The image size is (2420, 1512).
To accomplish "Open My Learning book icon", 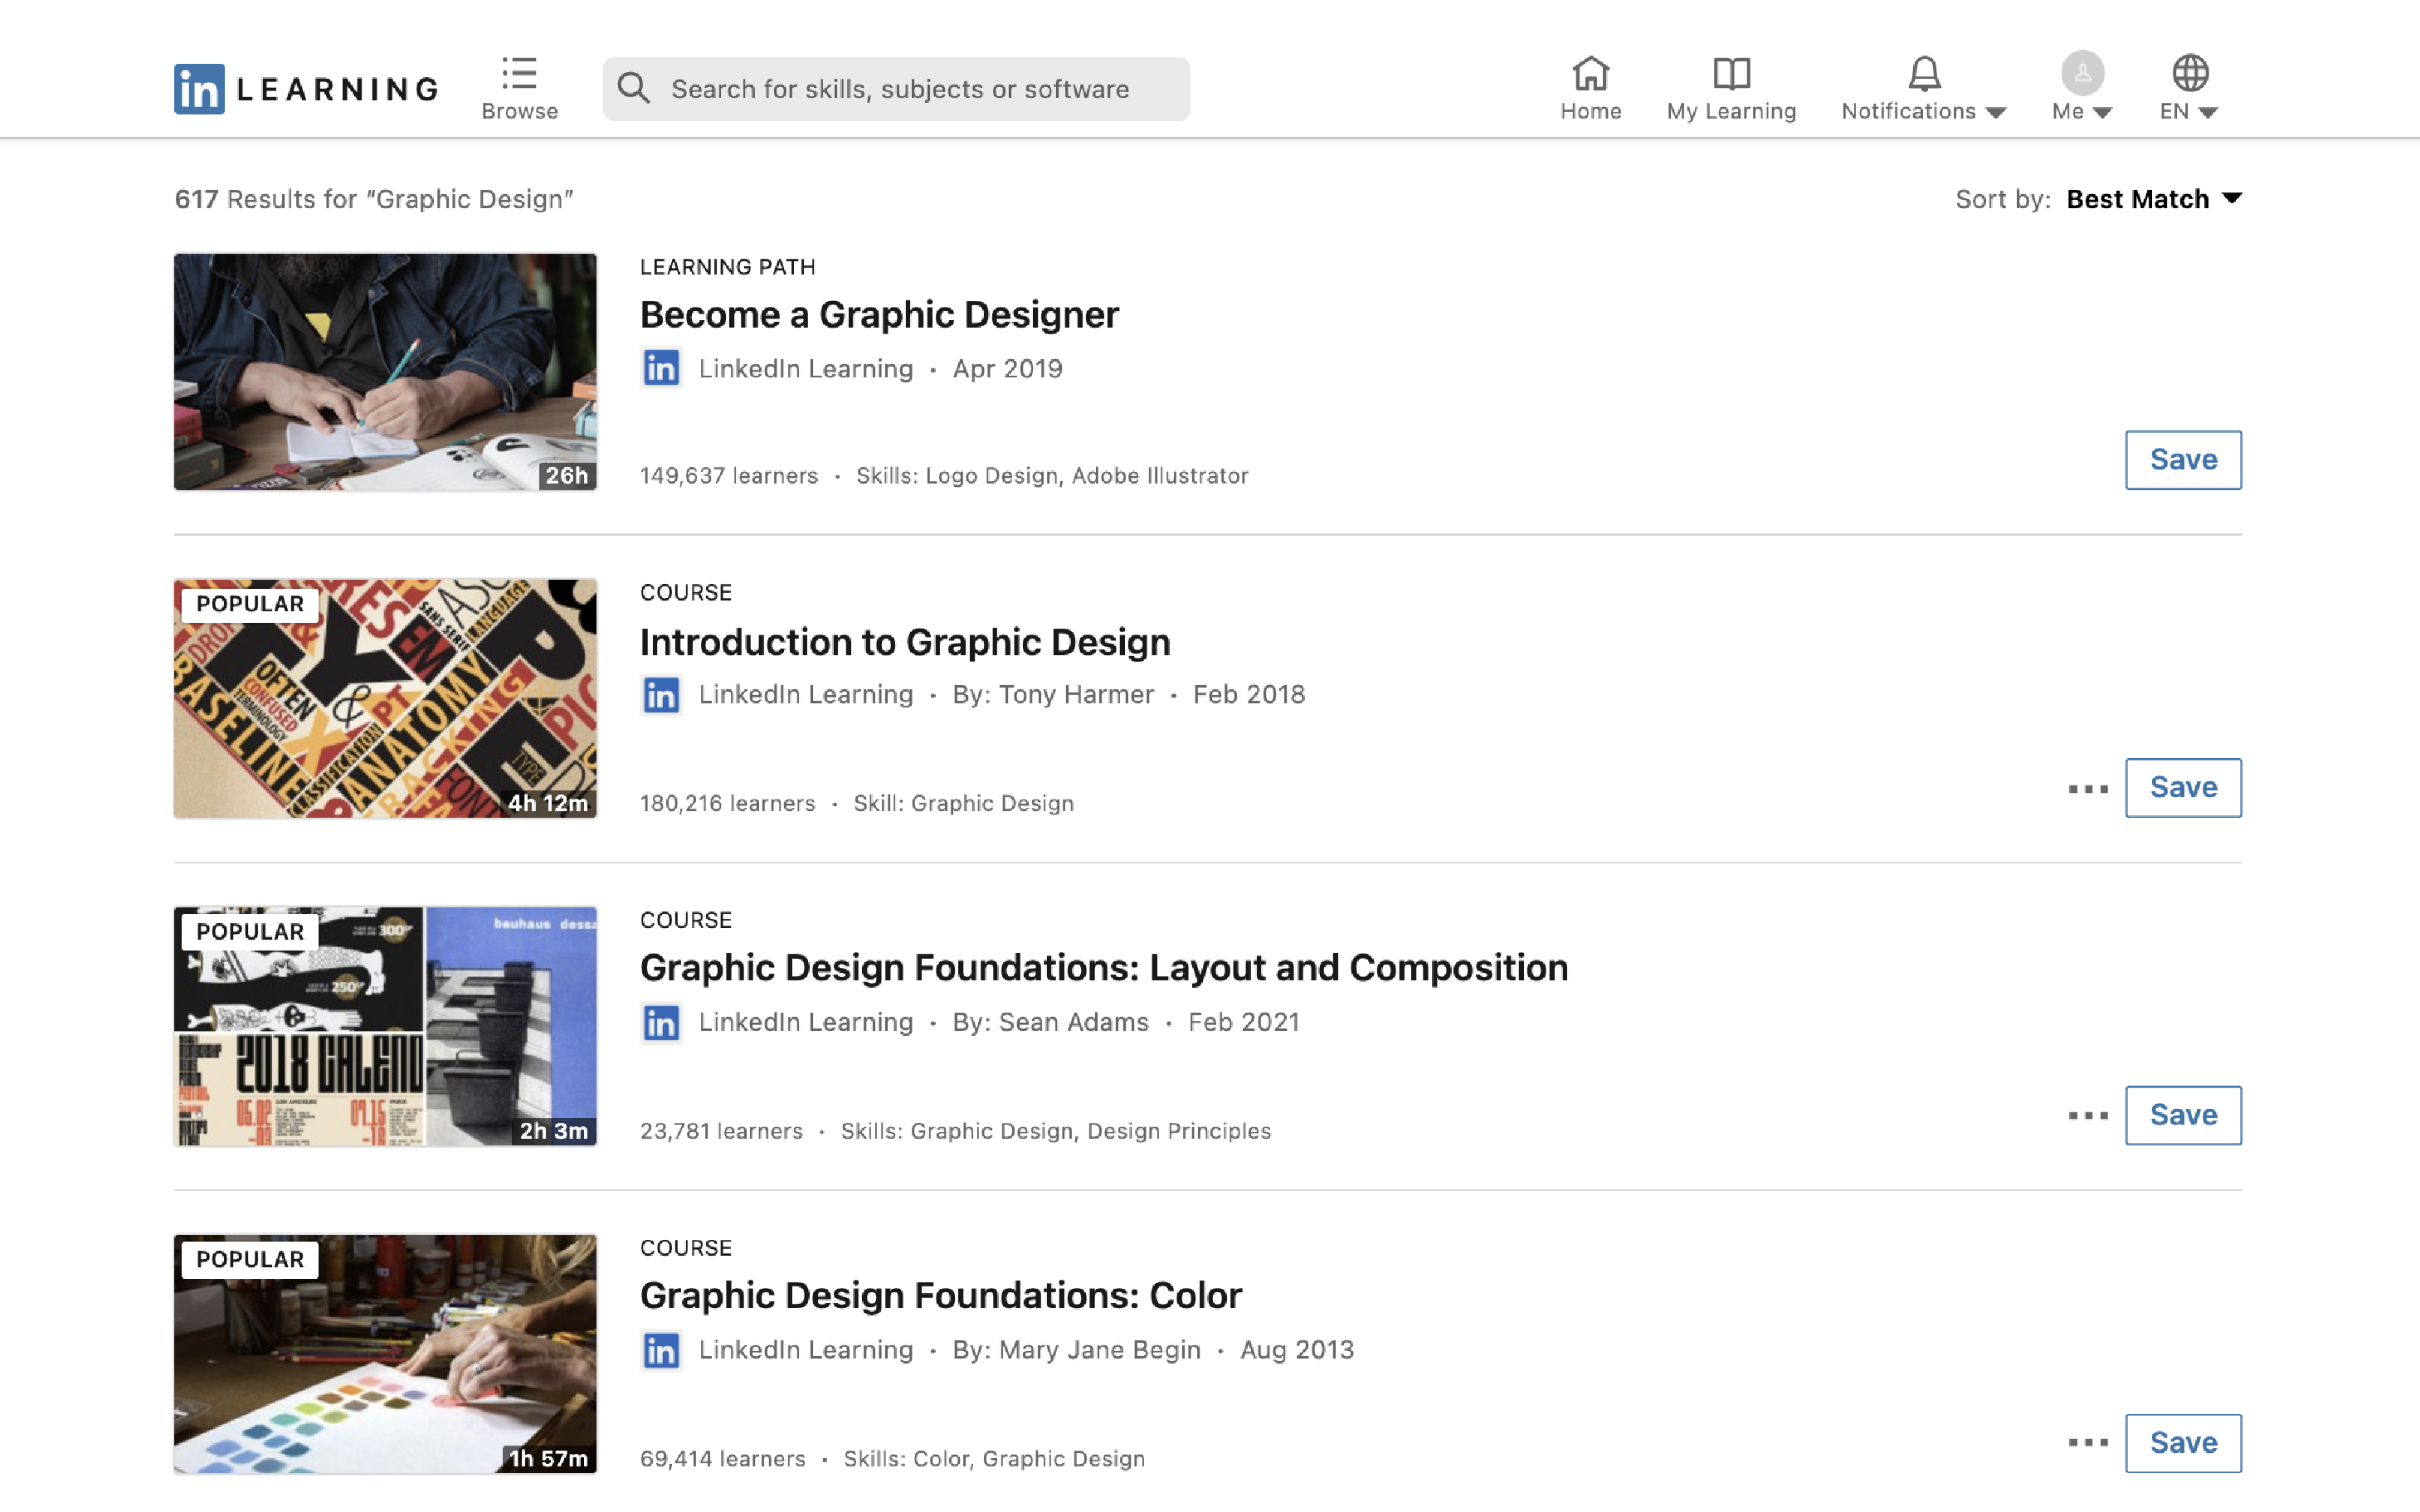I will [x=1731, y=73].
